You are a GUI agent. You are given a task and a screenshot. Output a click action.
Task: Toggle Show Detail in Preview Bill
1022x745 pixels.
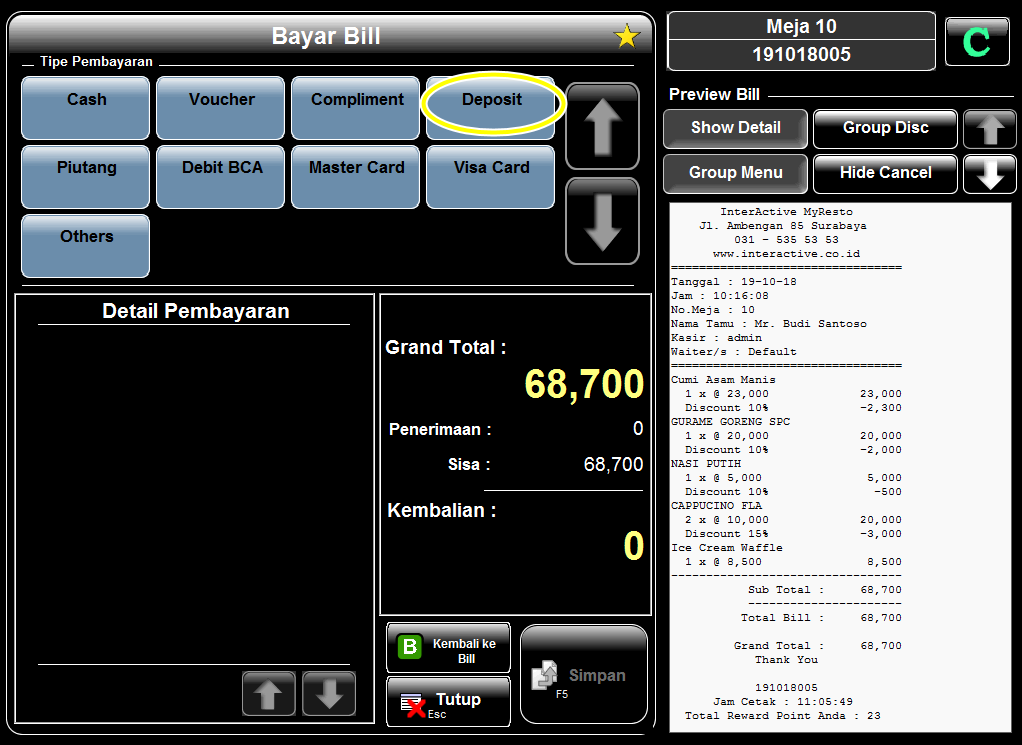735,128
